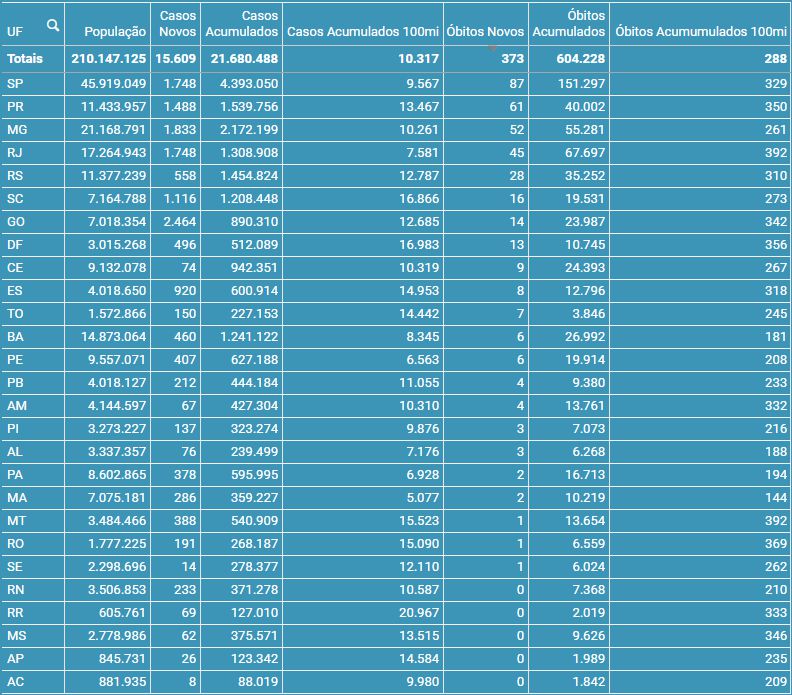Choose RJ in the UF column
Viewport: 792px width, 695px height.
pos(15,152)
